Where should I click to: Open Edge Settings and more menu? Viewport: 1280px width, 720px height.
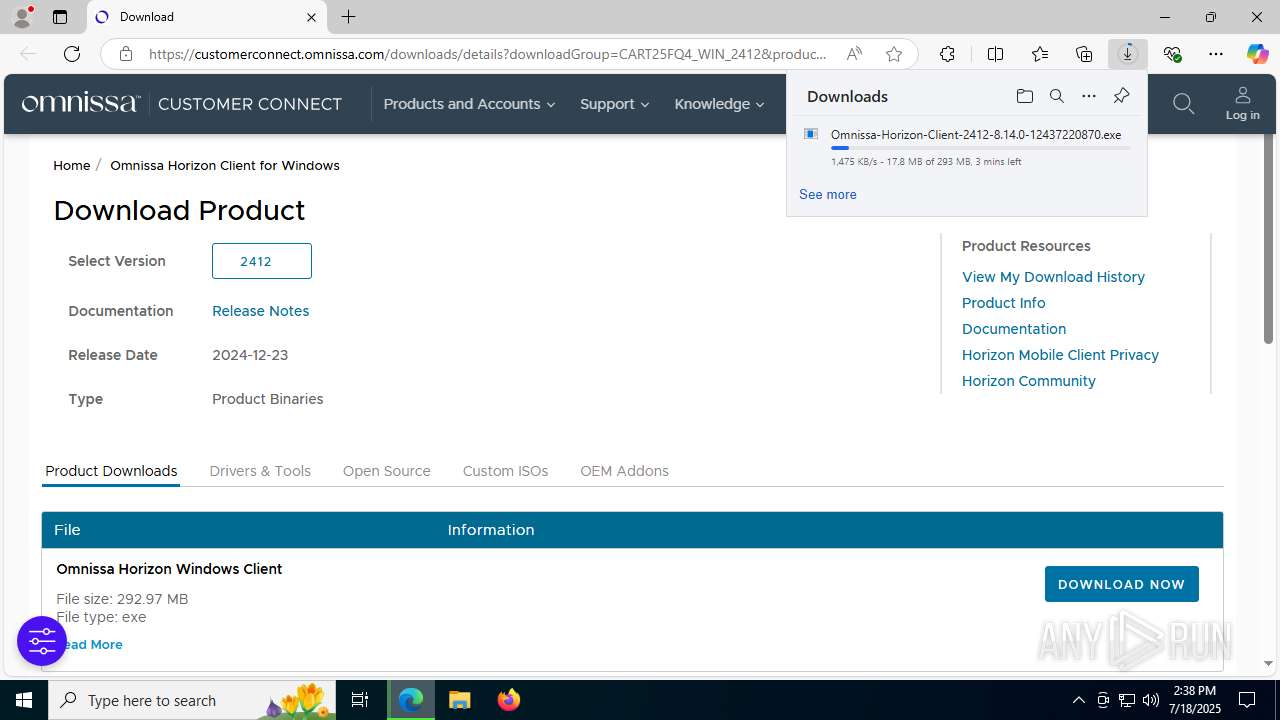1216,54
